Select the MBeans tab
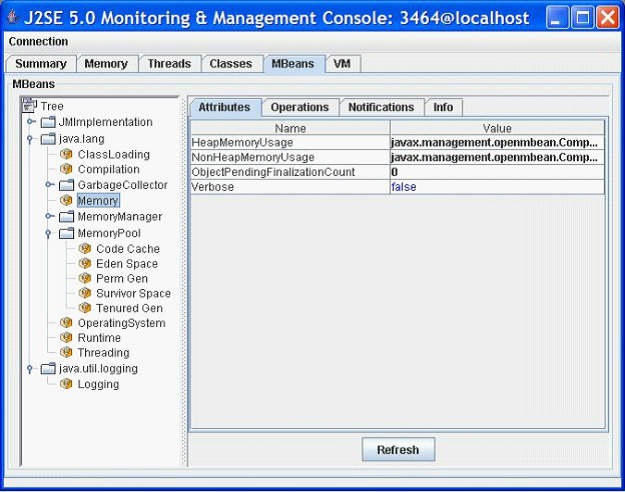Screen dimensions: 625x492 (x=293, y=64)
